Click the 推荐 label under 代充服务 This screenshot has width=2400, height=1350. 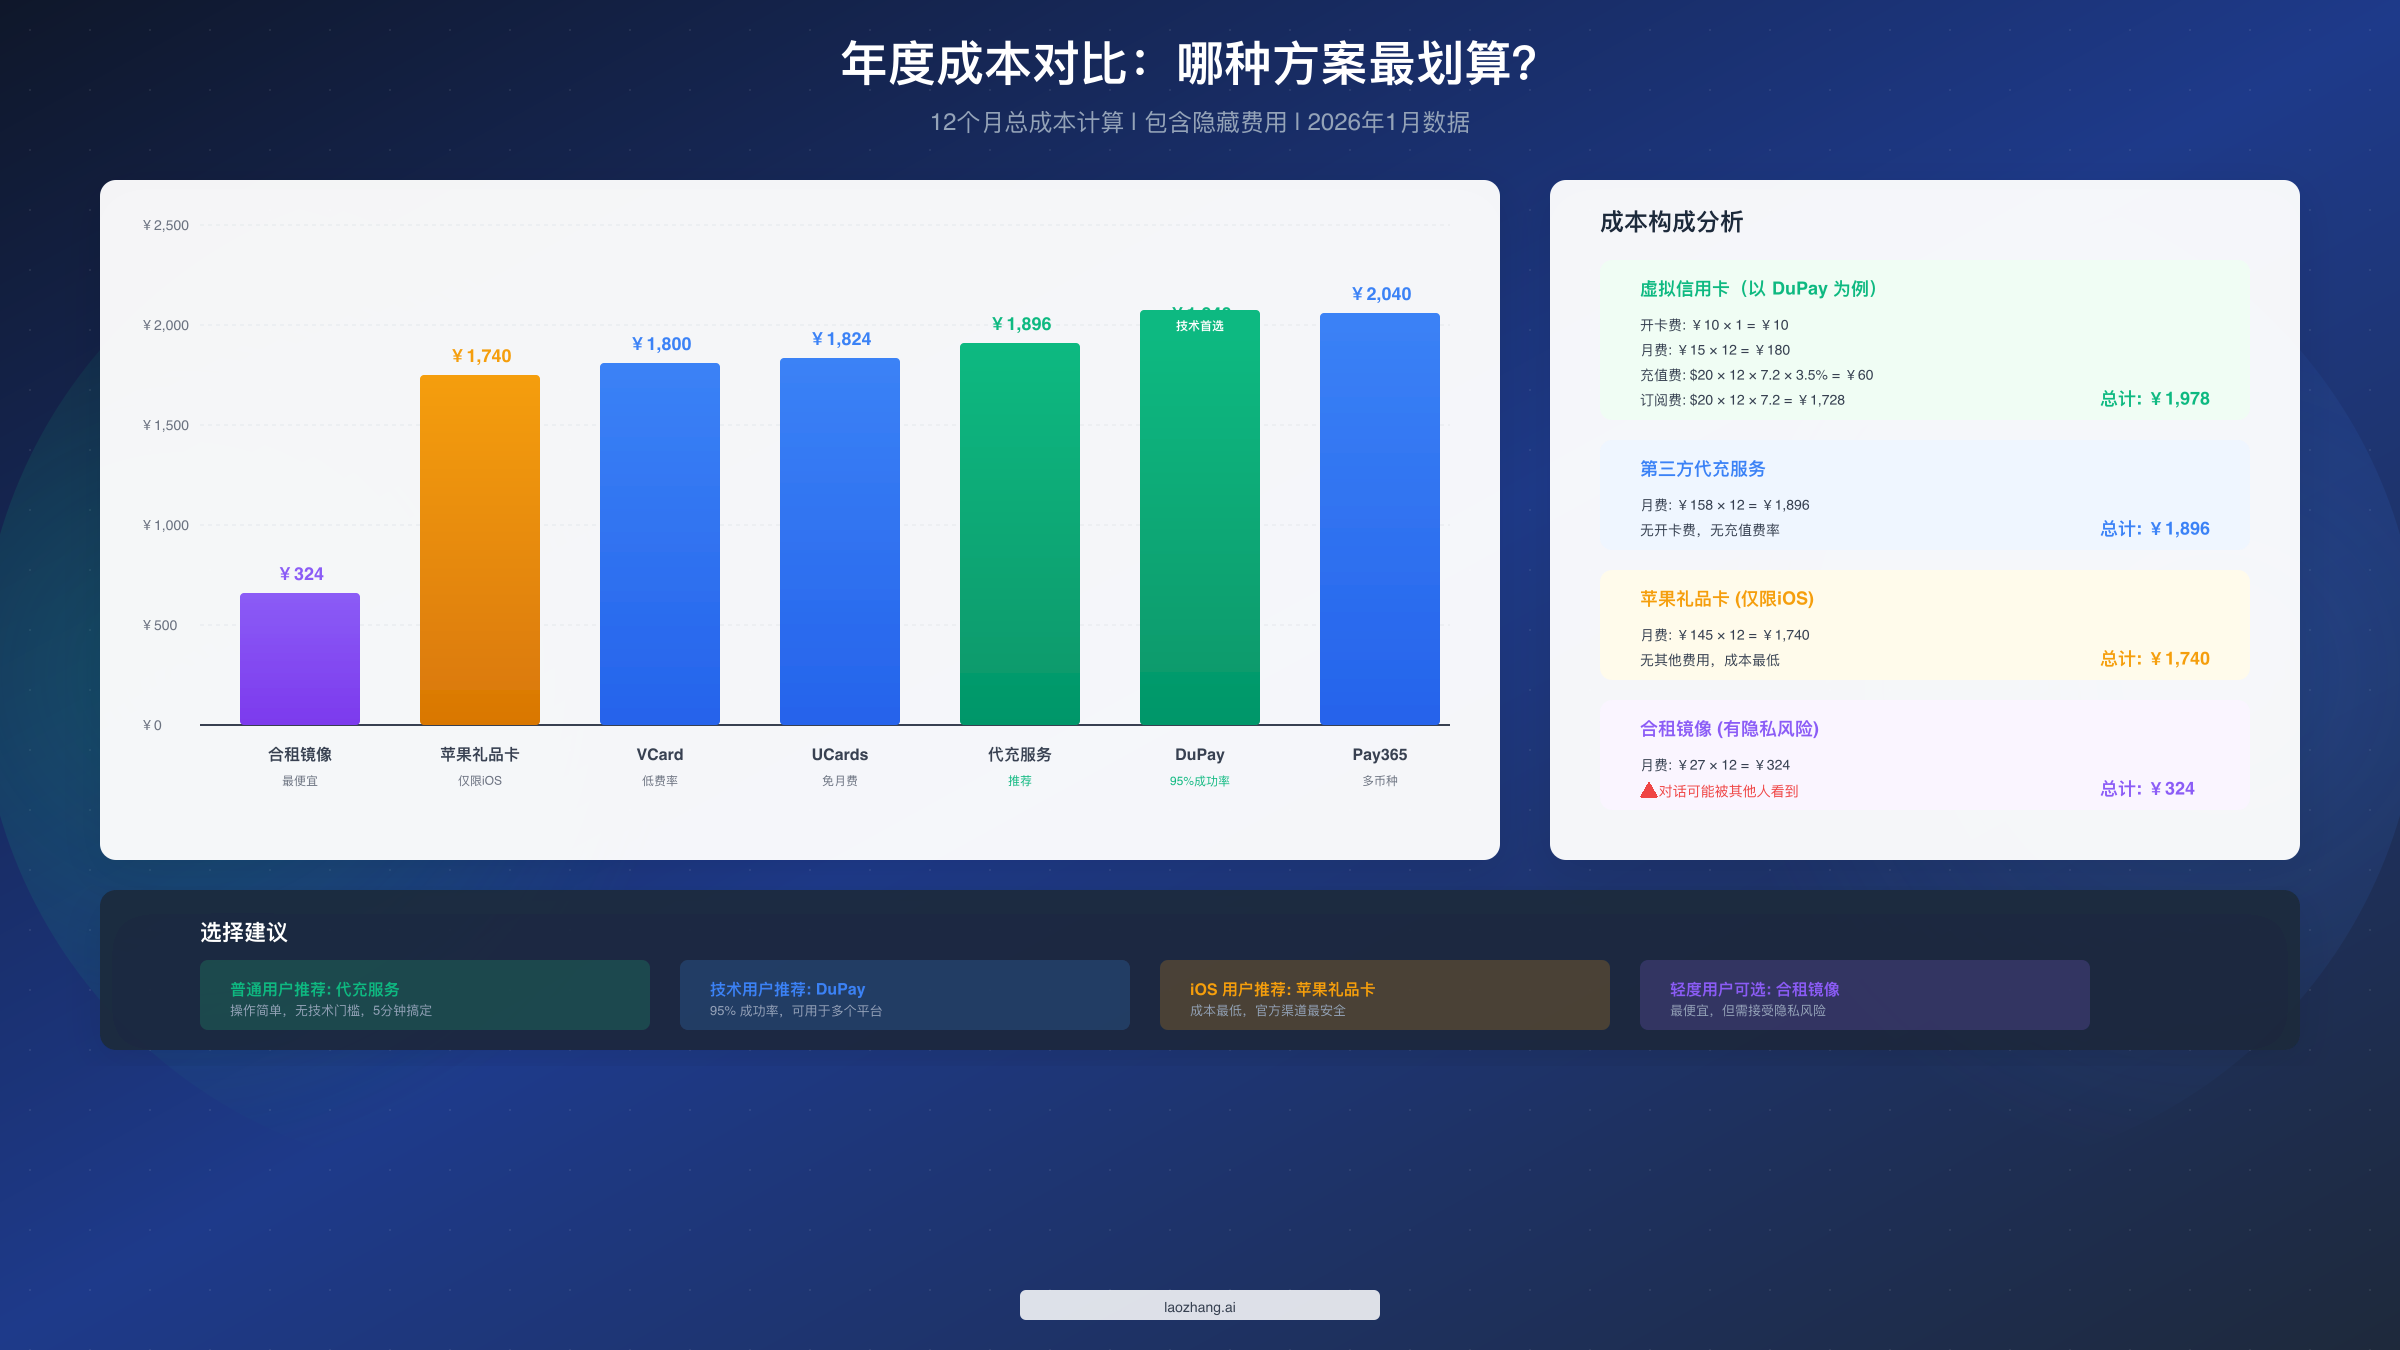click(1019, 780)
